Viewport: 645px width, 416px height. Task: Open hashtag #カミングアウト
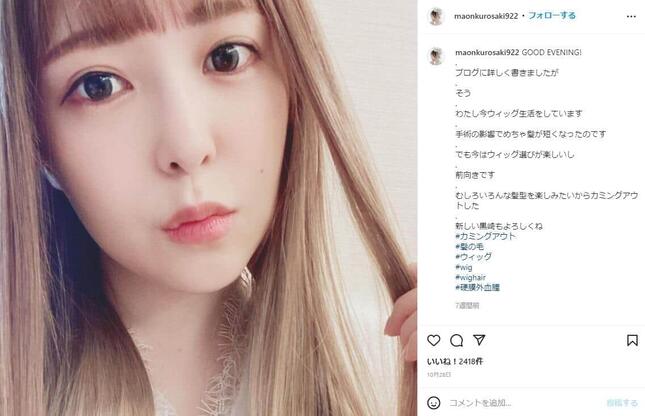pyautogui.click(x=485, y=236)
